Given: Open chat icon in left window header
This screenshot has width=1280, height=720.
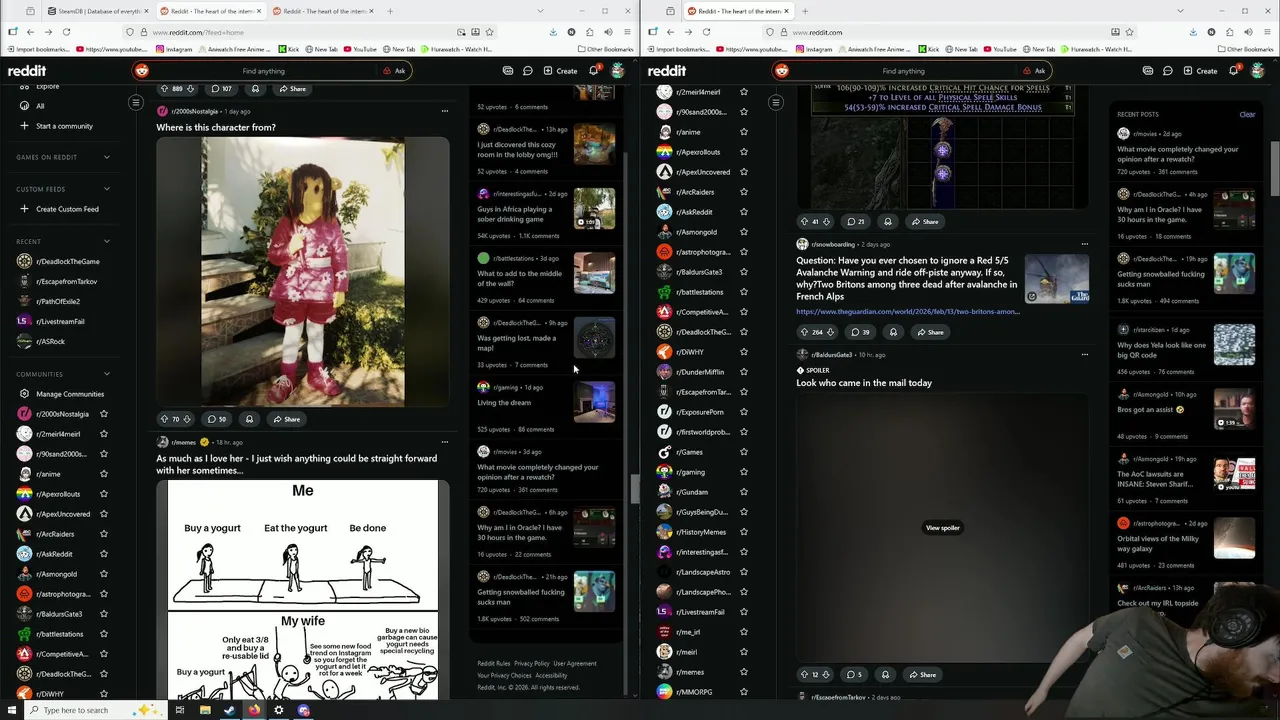Looking at the screenshot, I should click(x=528, y=71).
